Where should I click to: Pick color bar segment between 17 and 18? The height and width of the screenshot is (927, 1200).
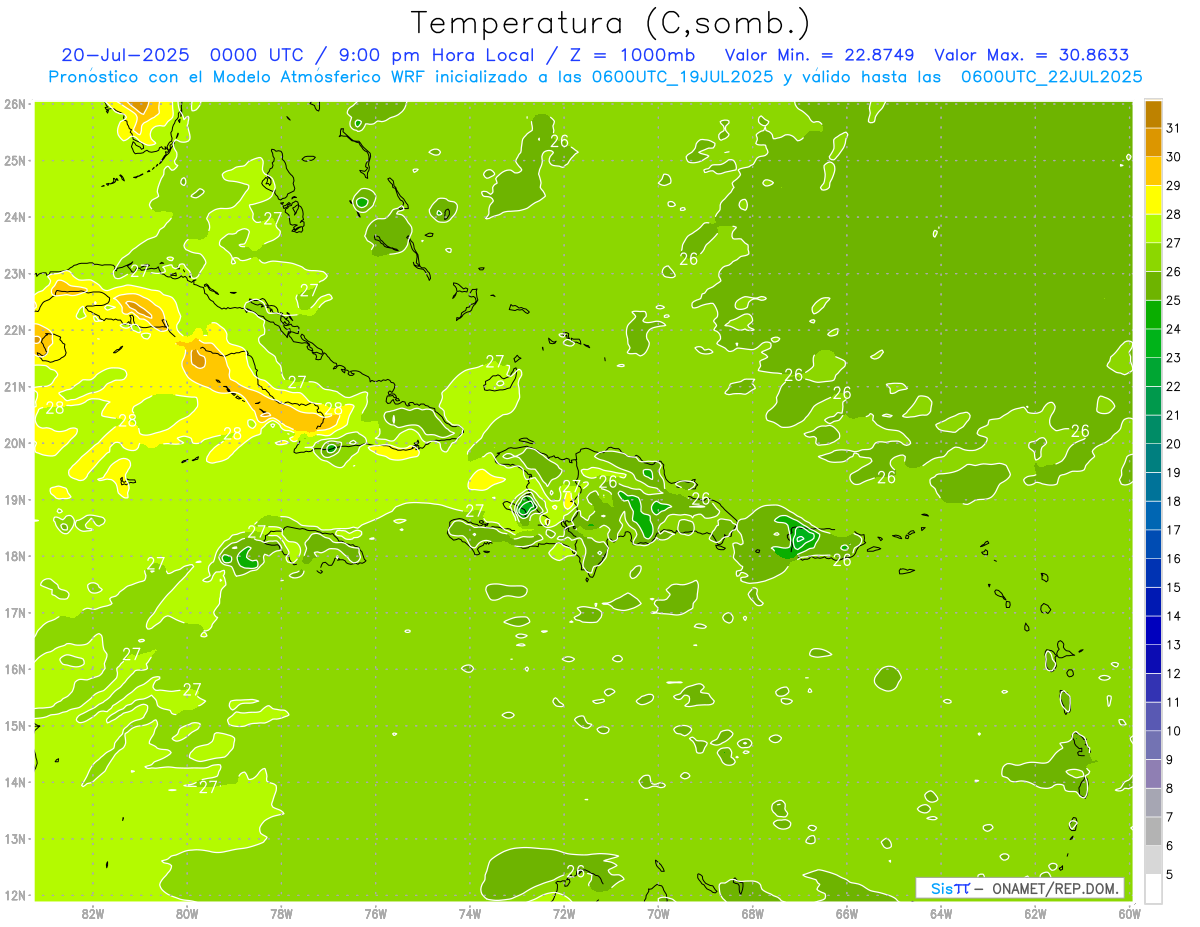pos(1153,516)
